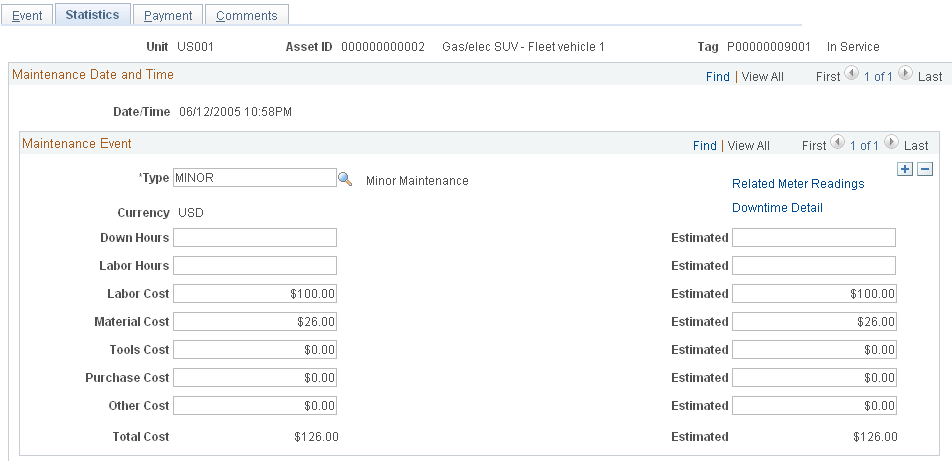Show previous row arrow in Maintenance Event header
This screenshot has height=461, width=952.
(x=838, y=142)
